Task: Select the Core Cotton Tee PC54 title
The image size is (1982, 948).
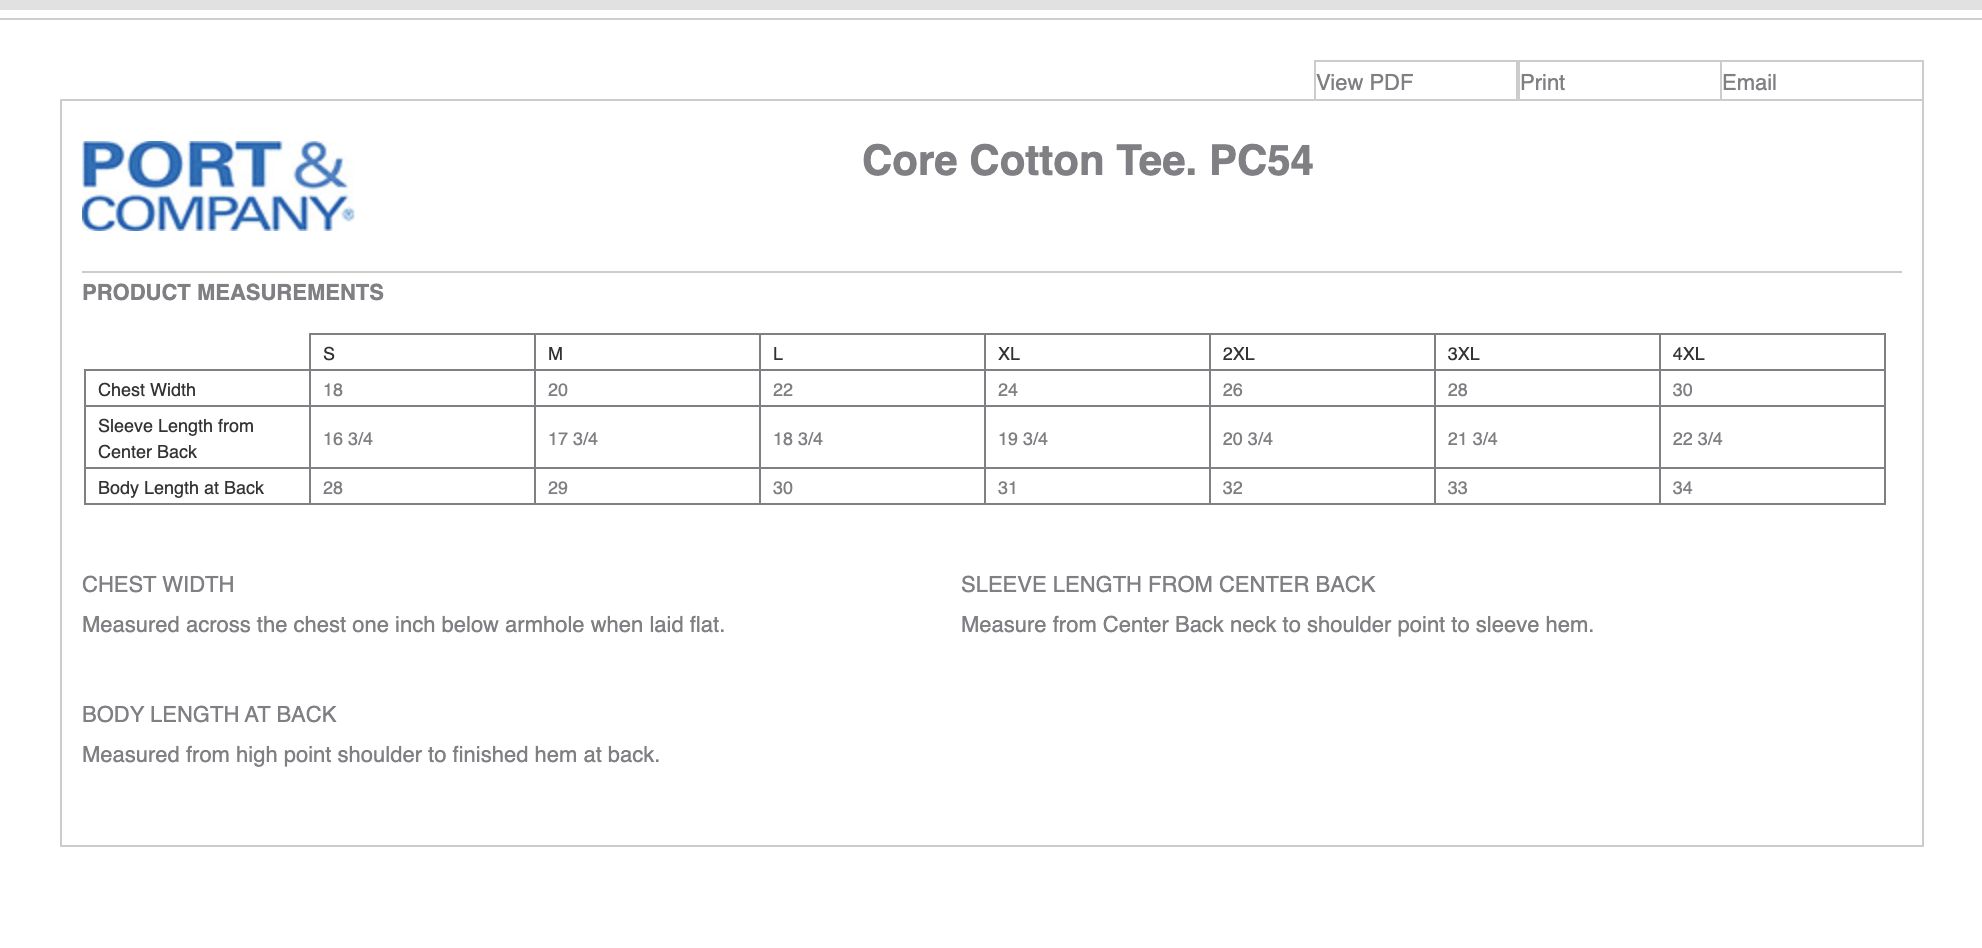Action: point(1087,161)
